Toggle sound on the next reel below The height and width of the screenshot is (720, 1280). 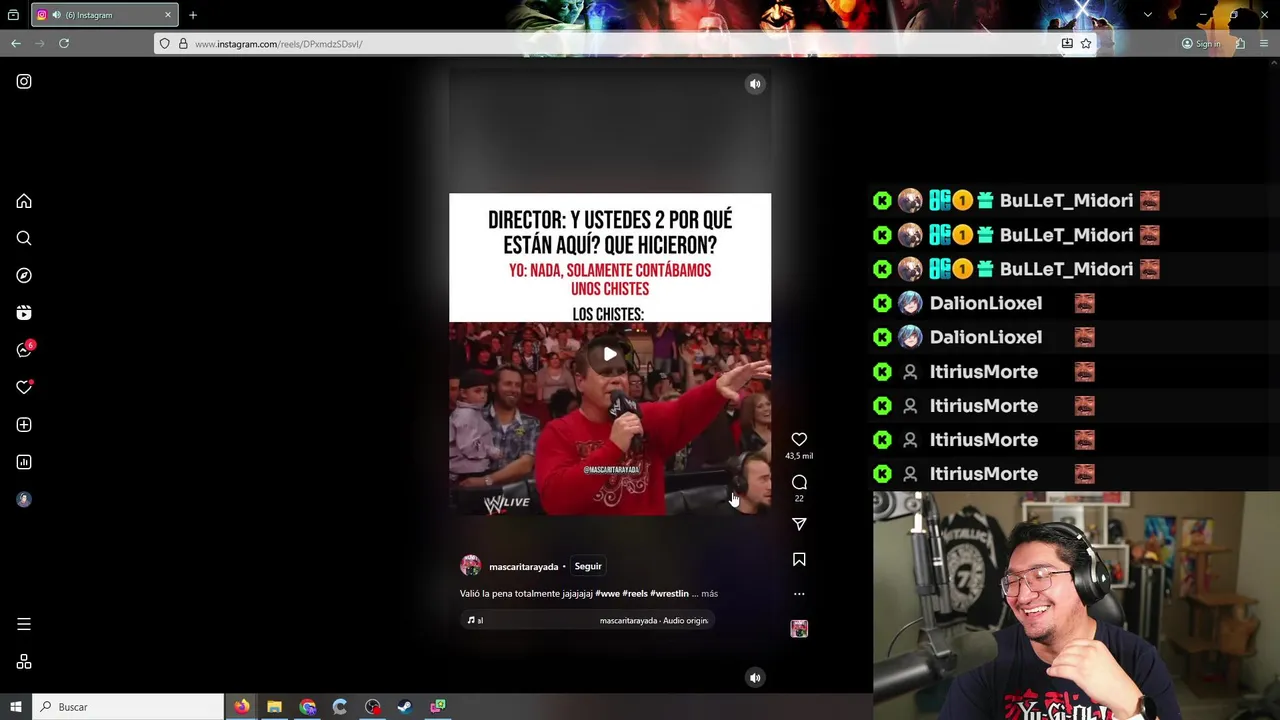coord(755,678)
